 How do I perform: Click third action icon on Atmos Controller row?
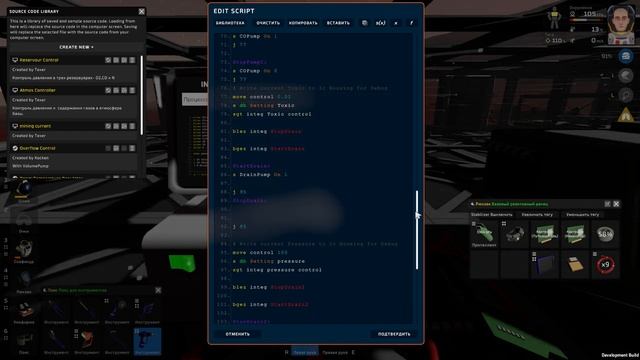124,90
